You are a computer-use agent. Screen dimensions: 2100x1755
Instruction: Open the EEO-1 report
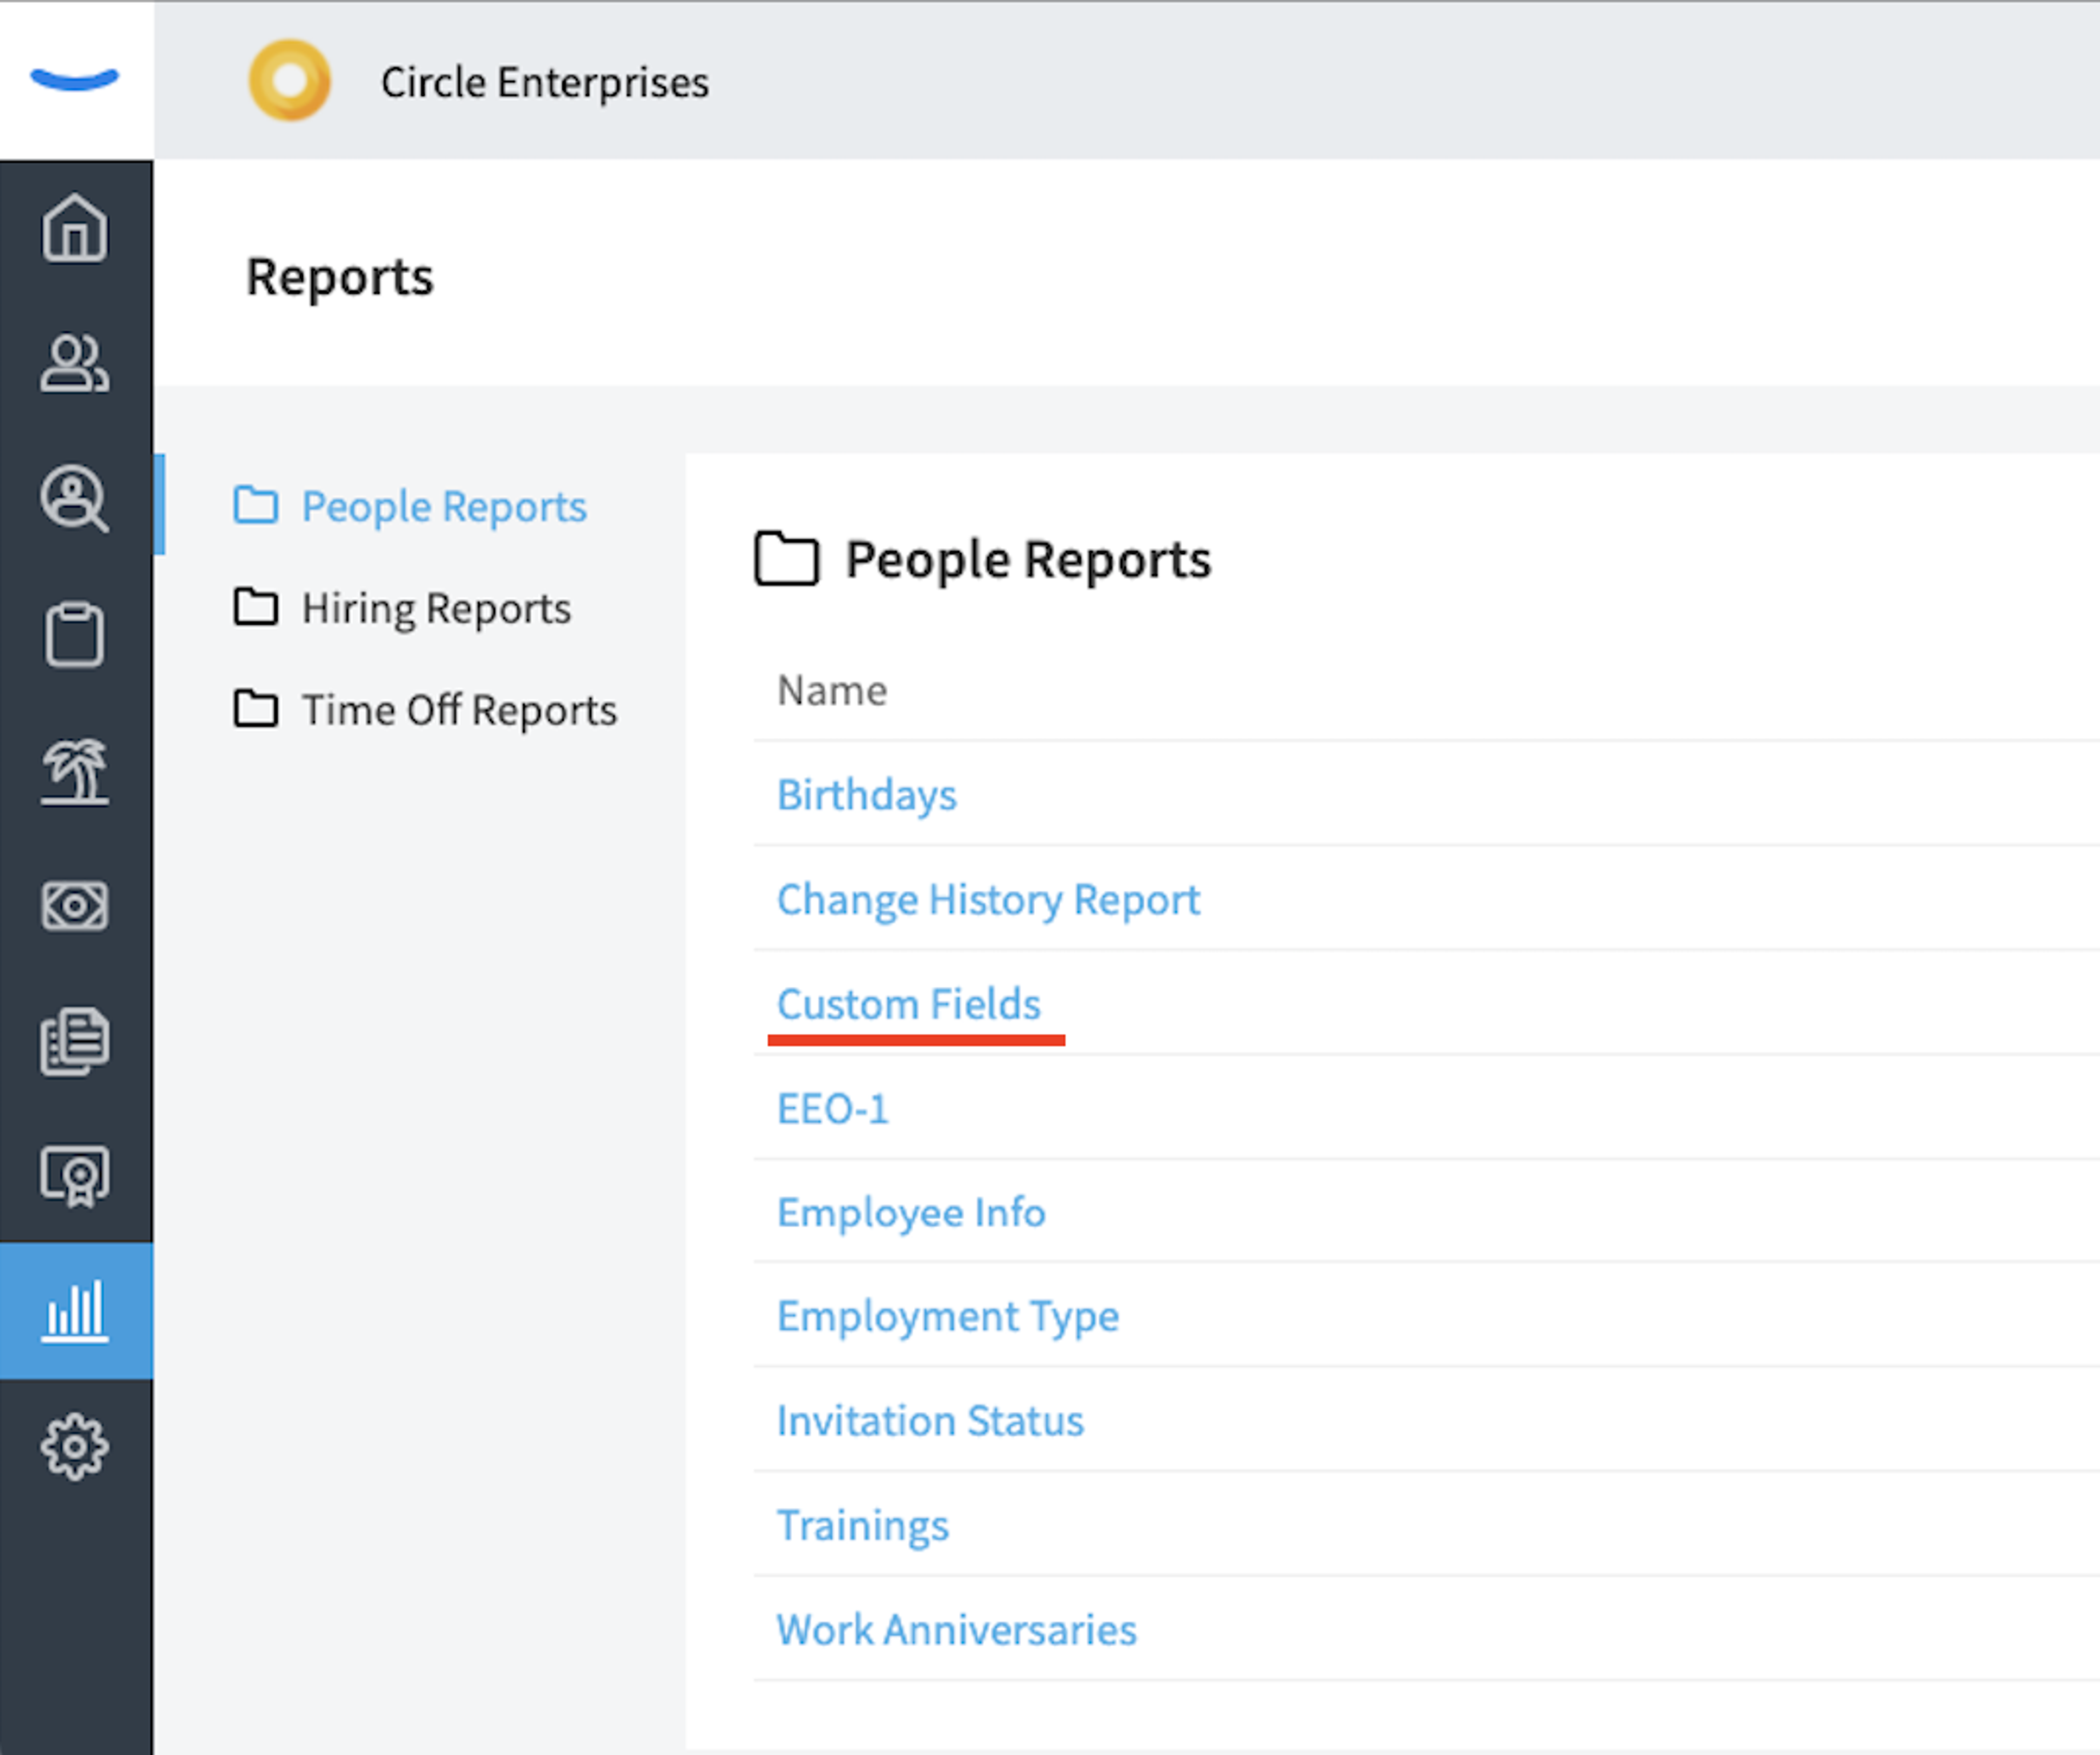point(832,1108)
